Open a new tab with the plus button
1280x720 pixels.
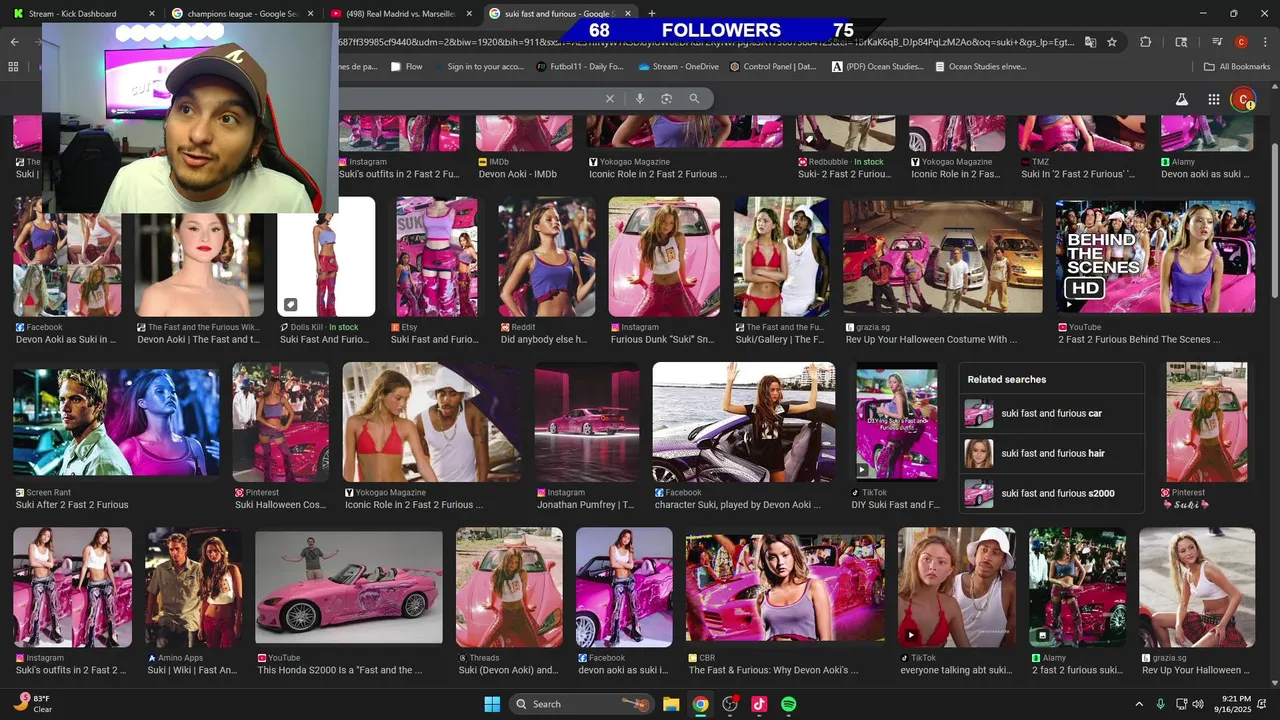point(652,13)
